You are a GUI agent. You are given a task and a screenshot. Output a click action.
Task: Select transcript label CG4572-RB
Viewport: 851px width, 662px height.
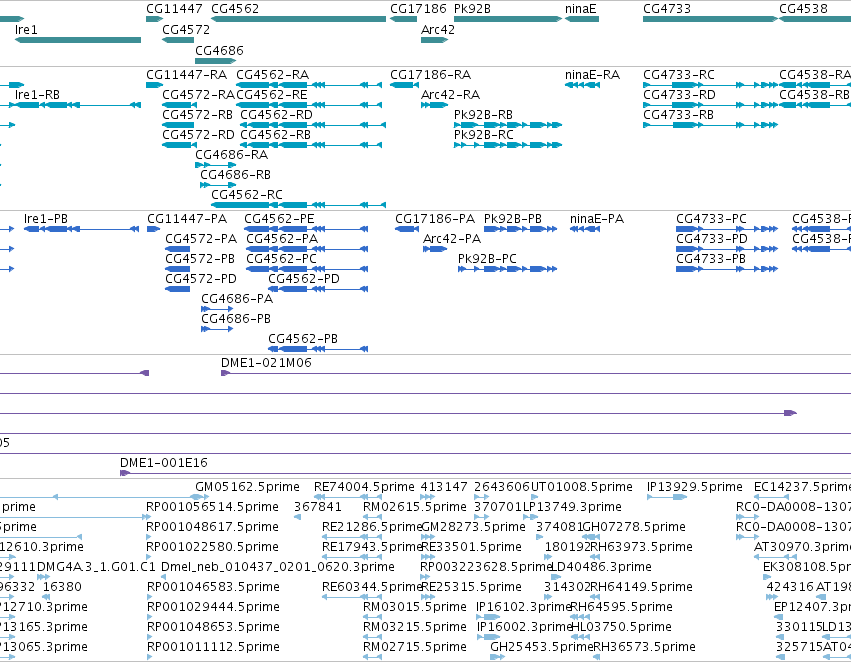(x=198, y=114)
